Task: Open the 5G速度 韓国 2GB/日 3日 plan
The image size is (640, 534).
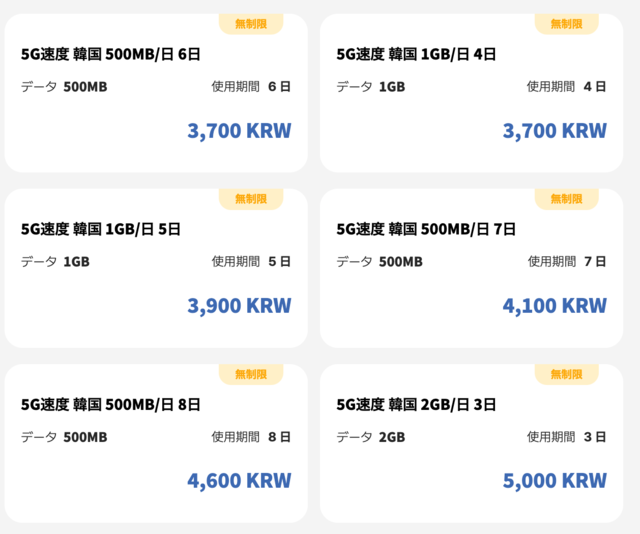Action: (x=416, y=405)
